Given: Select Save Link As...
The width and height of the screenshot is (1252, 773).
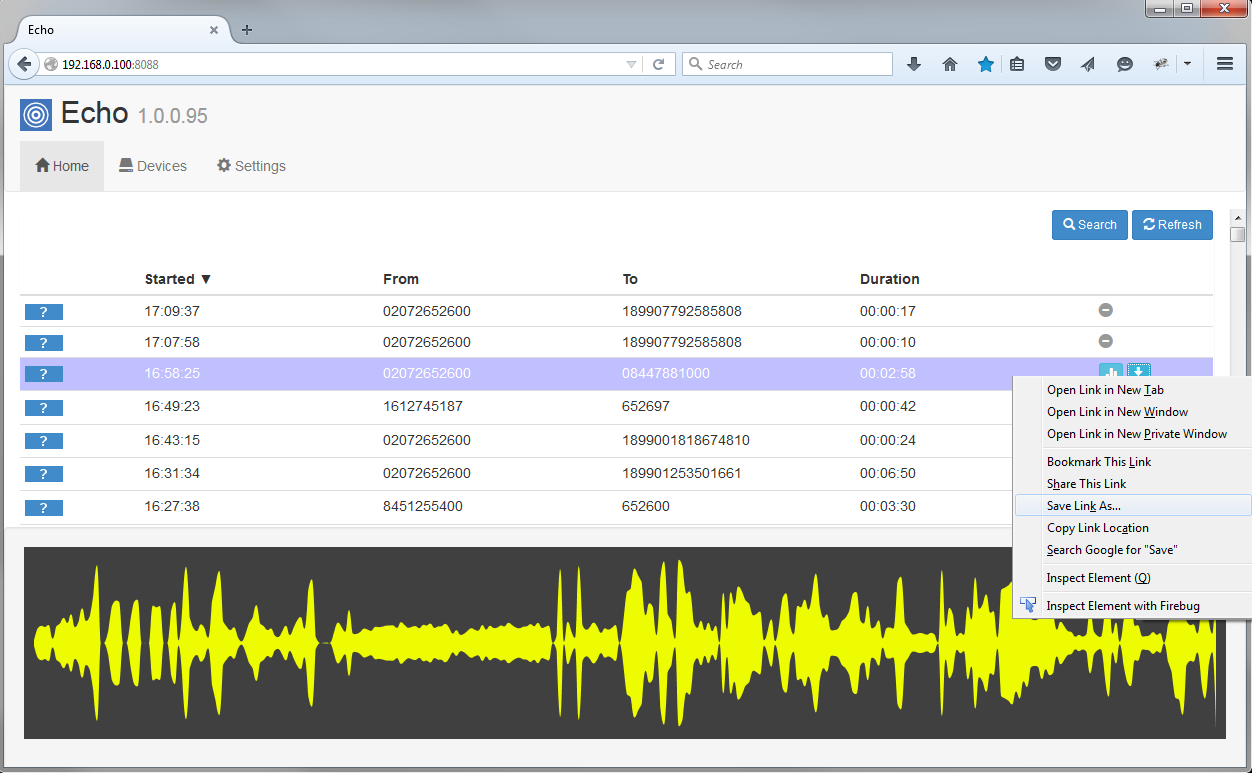Looking at the screenshot, I should pos(1132,506).
